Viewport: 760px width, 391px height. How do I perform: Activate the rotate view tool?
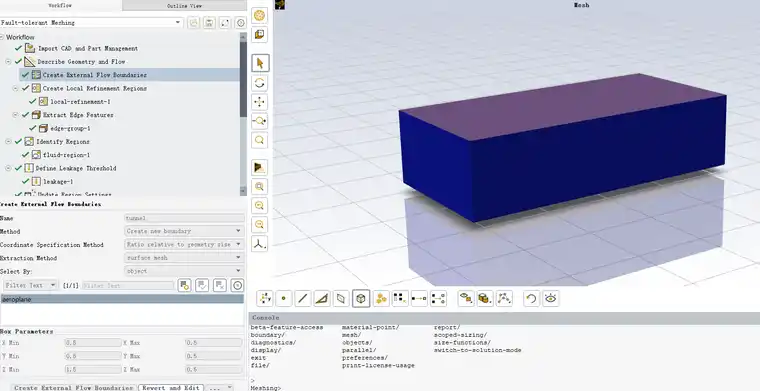(260, 83)
